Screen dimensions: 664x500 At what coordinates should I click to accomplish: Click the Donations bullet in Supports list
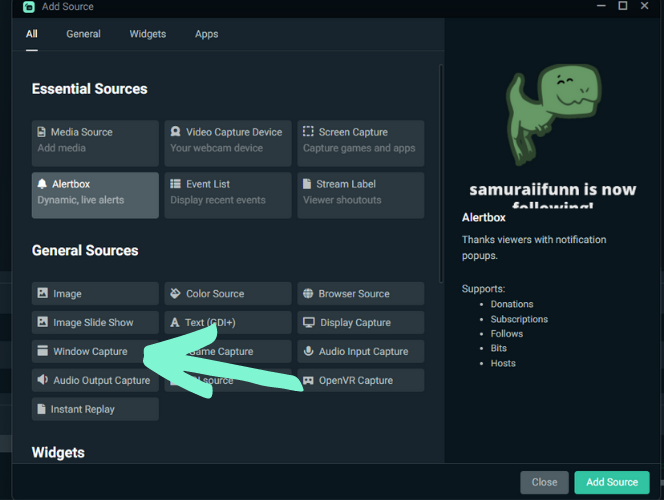pos(512,304)
